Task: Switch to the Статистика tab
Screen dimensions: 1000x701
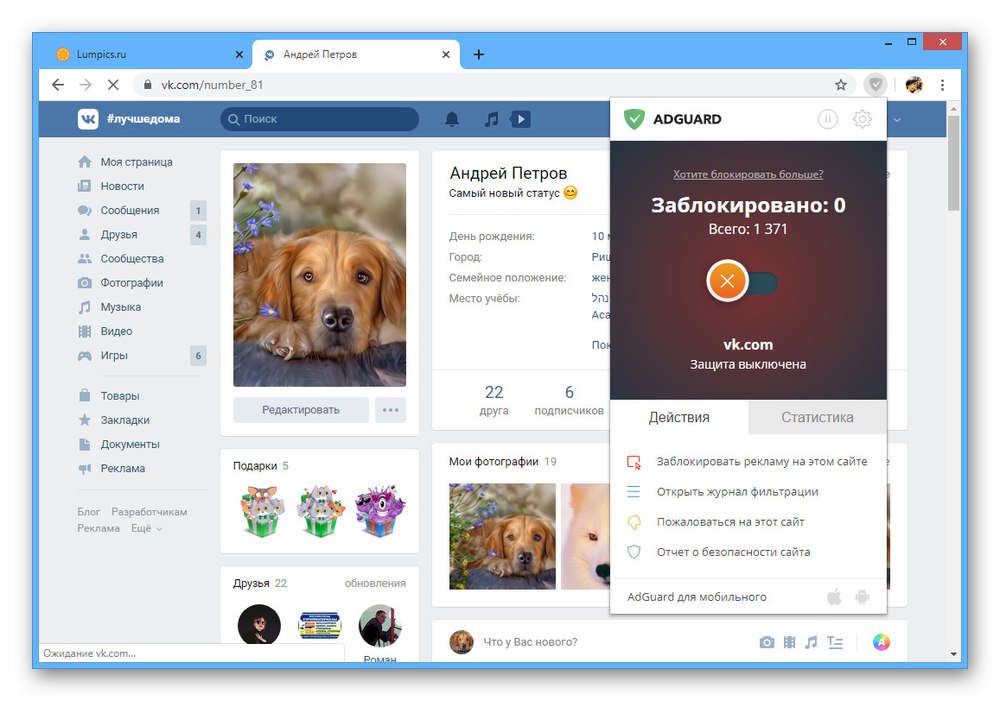Action: click(817, 417)
